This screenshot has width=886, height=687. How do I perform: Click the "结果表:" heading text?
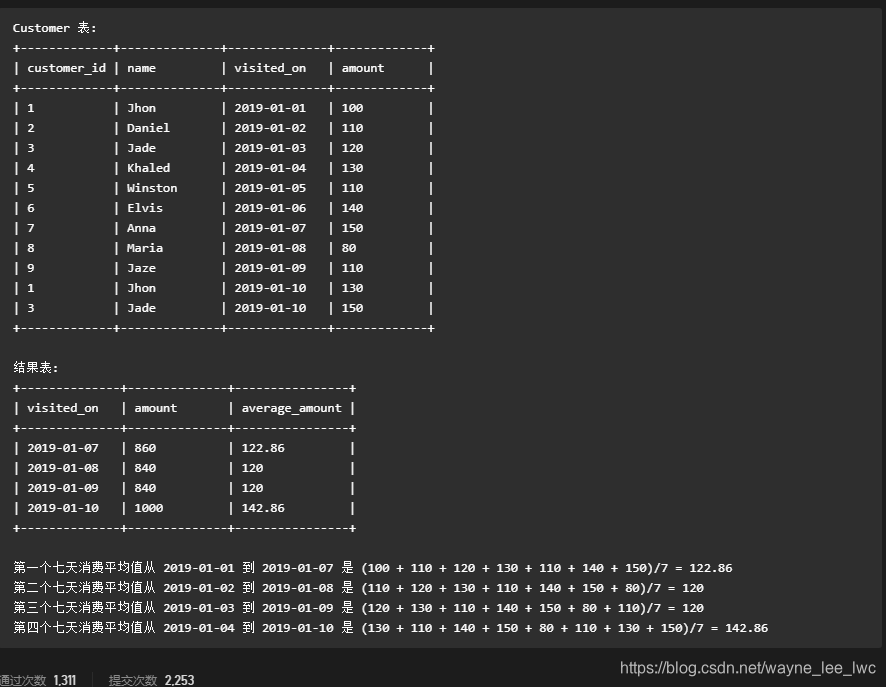pos(36,368)
